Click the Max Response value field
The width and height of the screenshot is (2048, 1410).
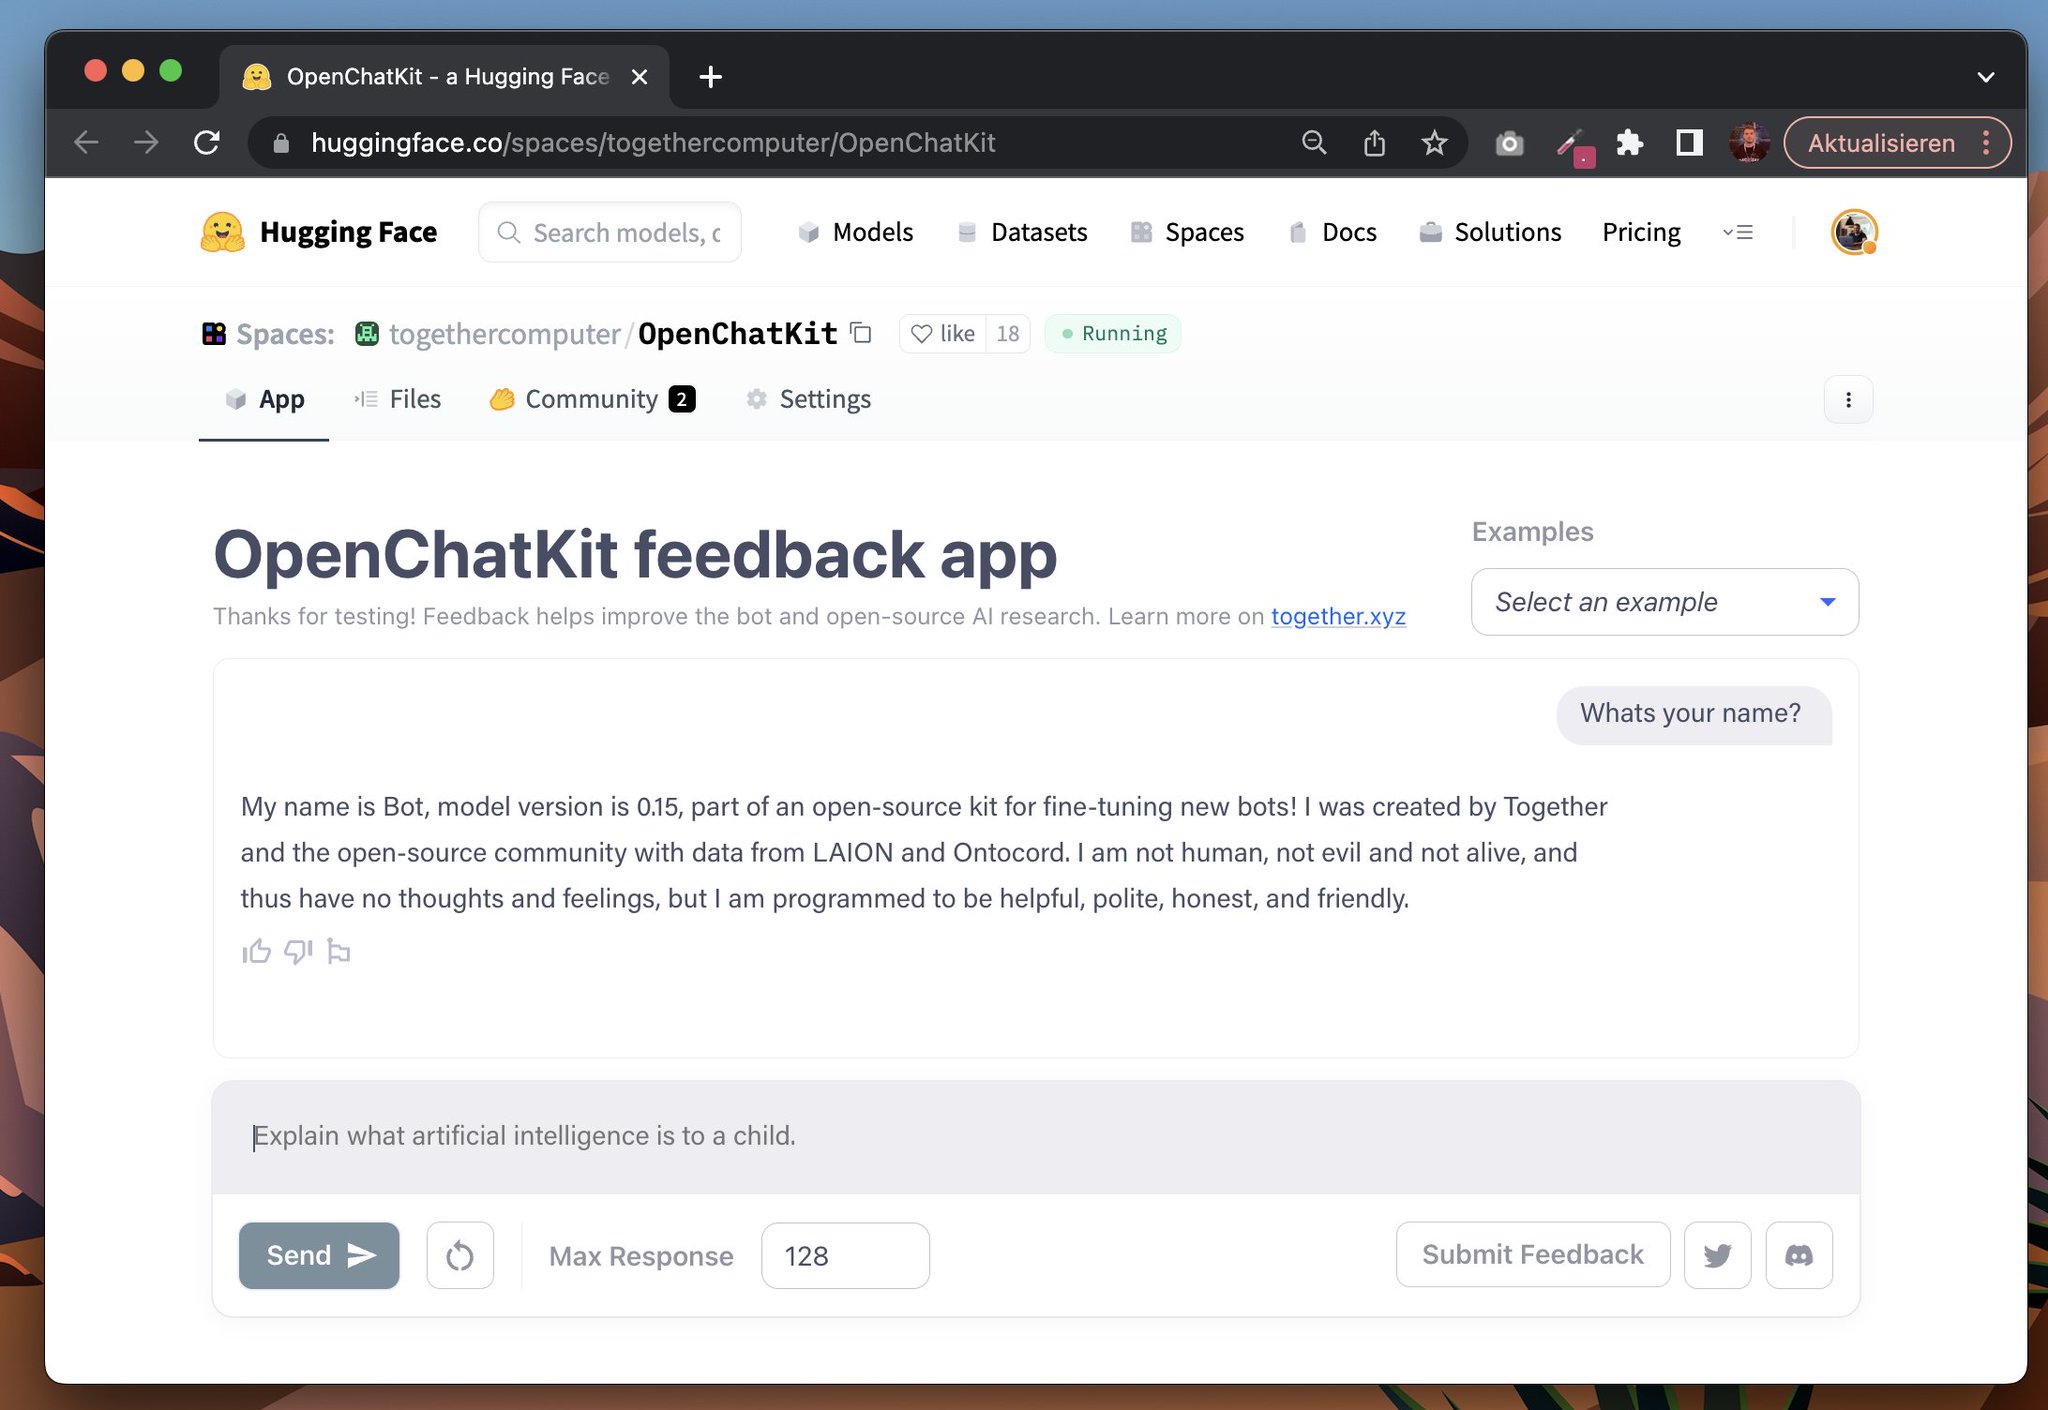pyautogui.click(x=845, y=1255)
